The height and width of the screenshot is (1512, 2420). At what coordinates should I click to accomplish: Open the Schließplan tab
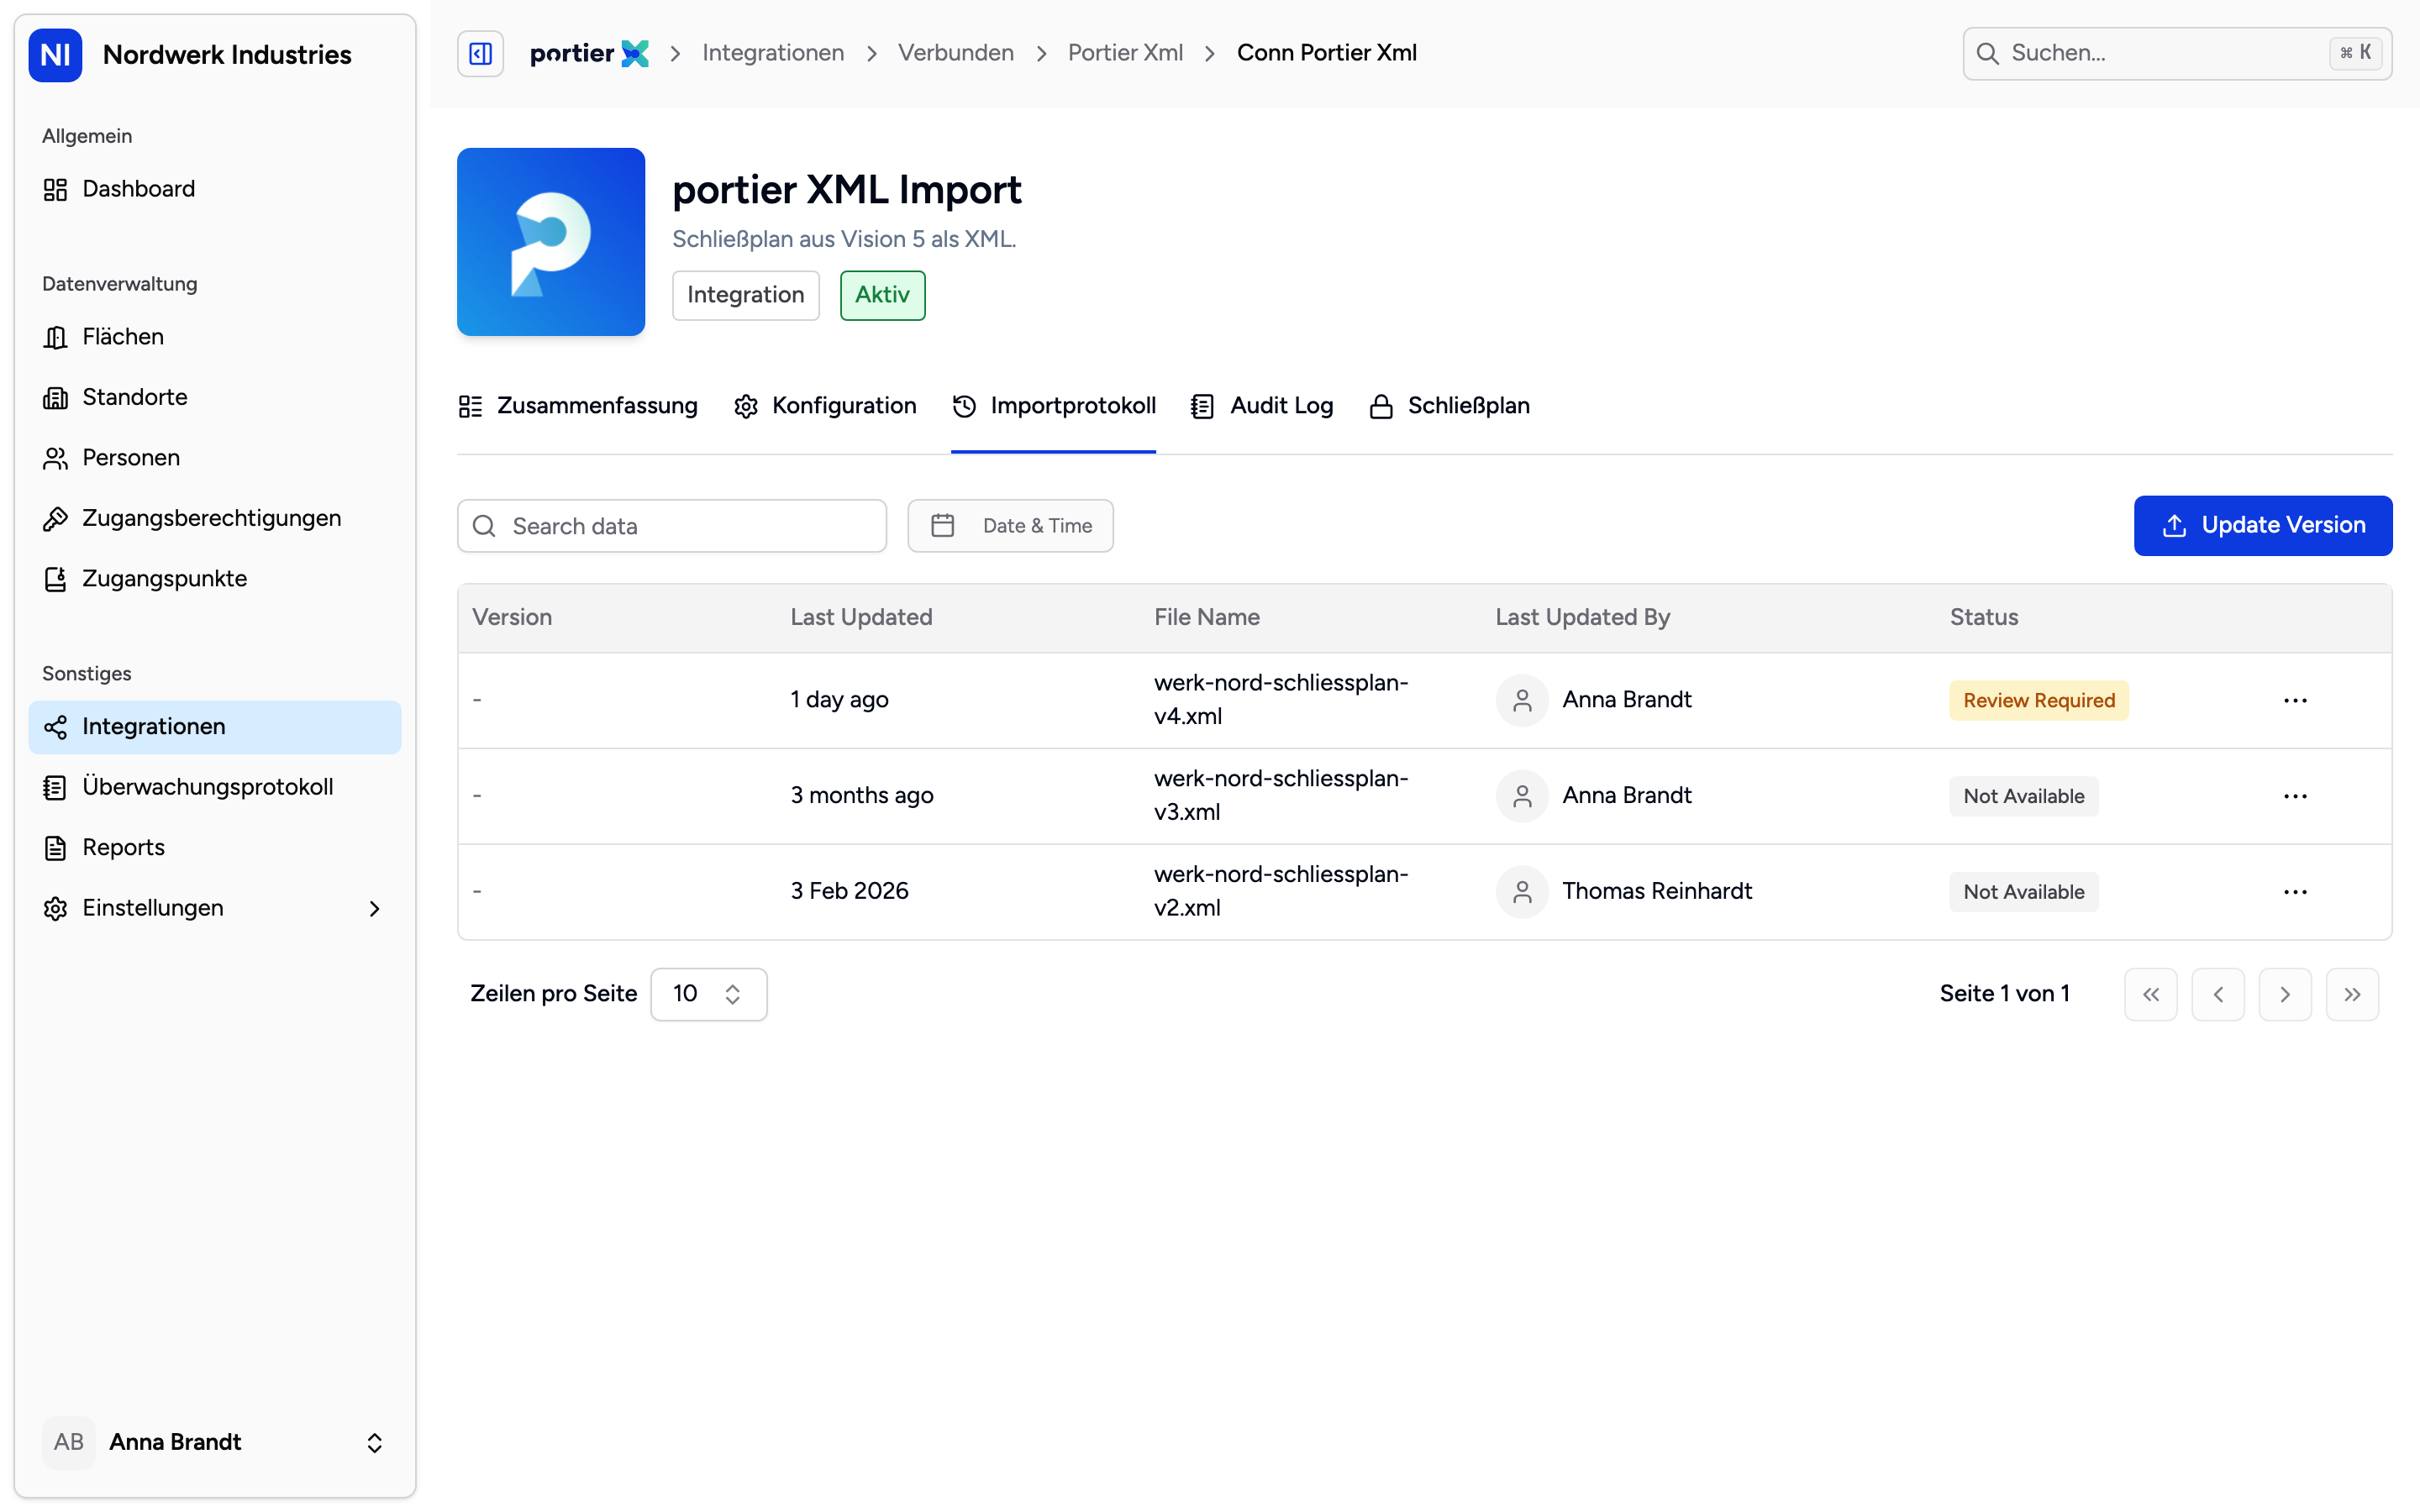[x=1449, y=406]
